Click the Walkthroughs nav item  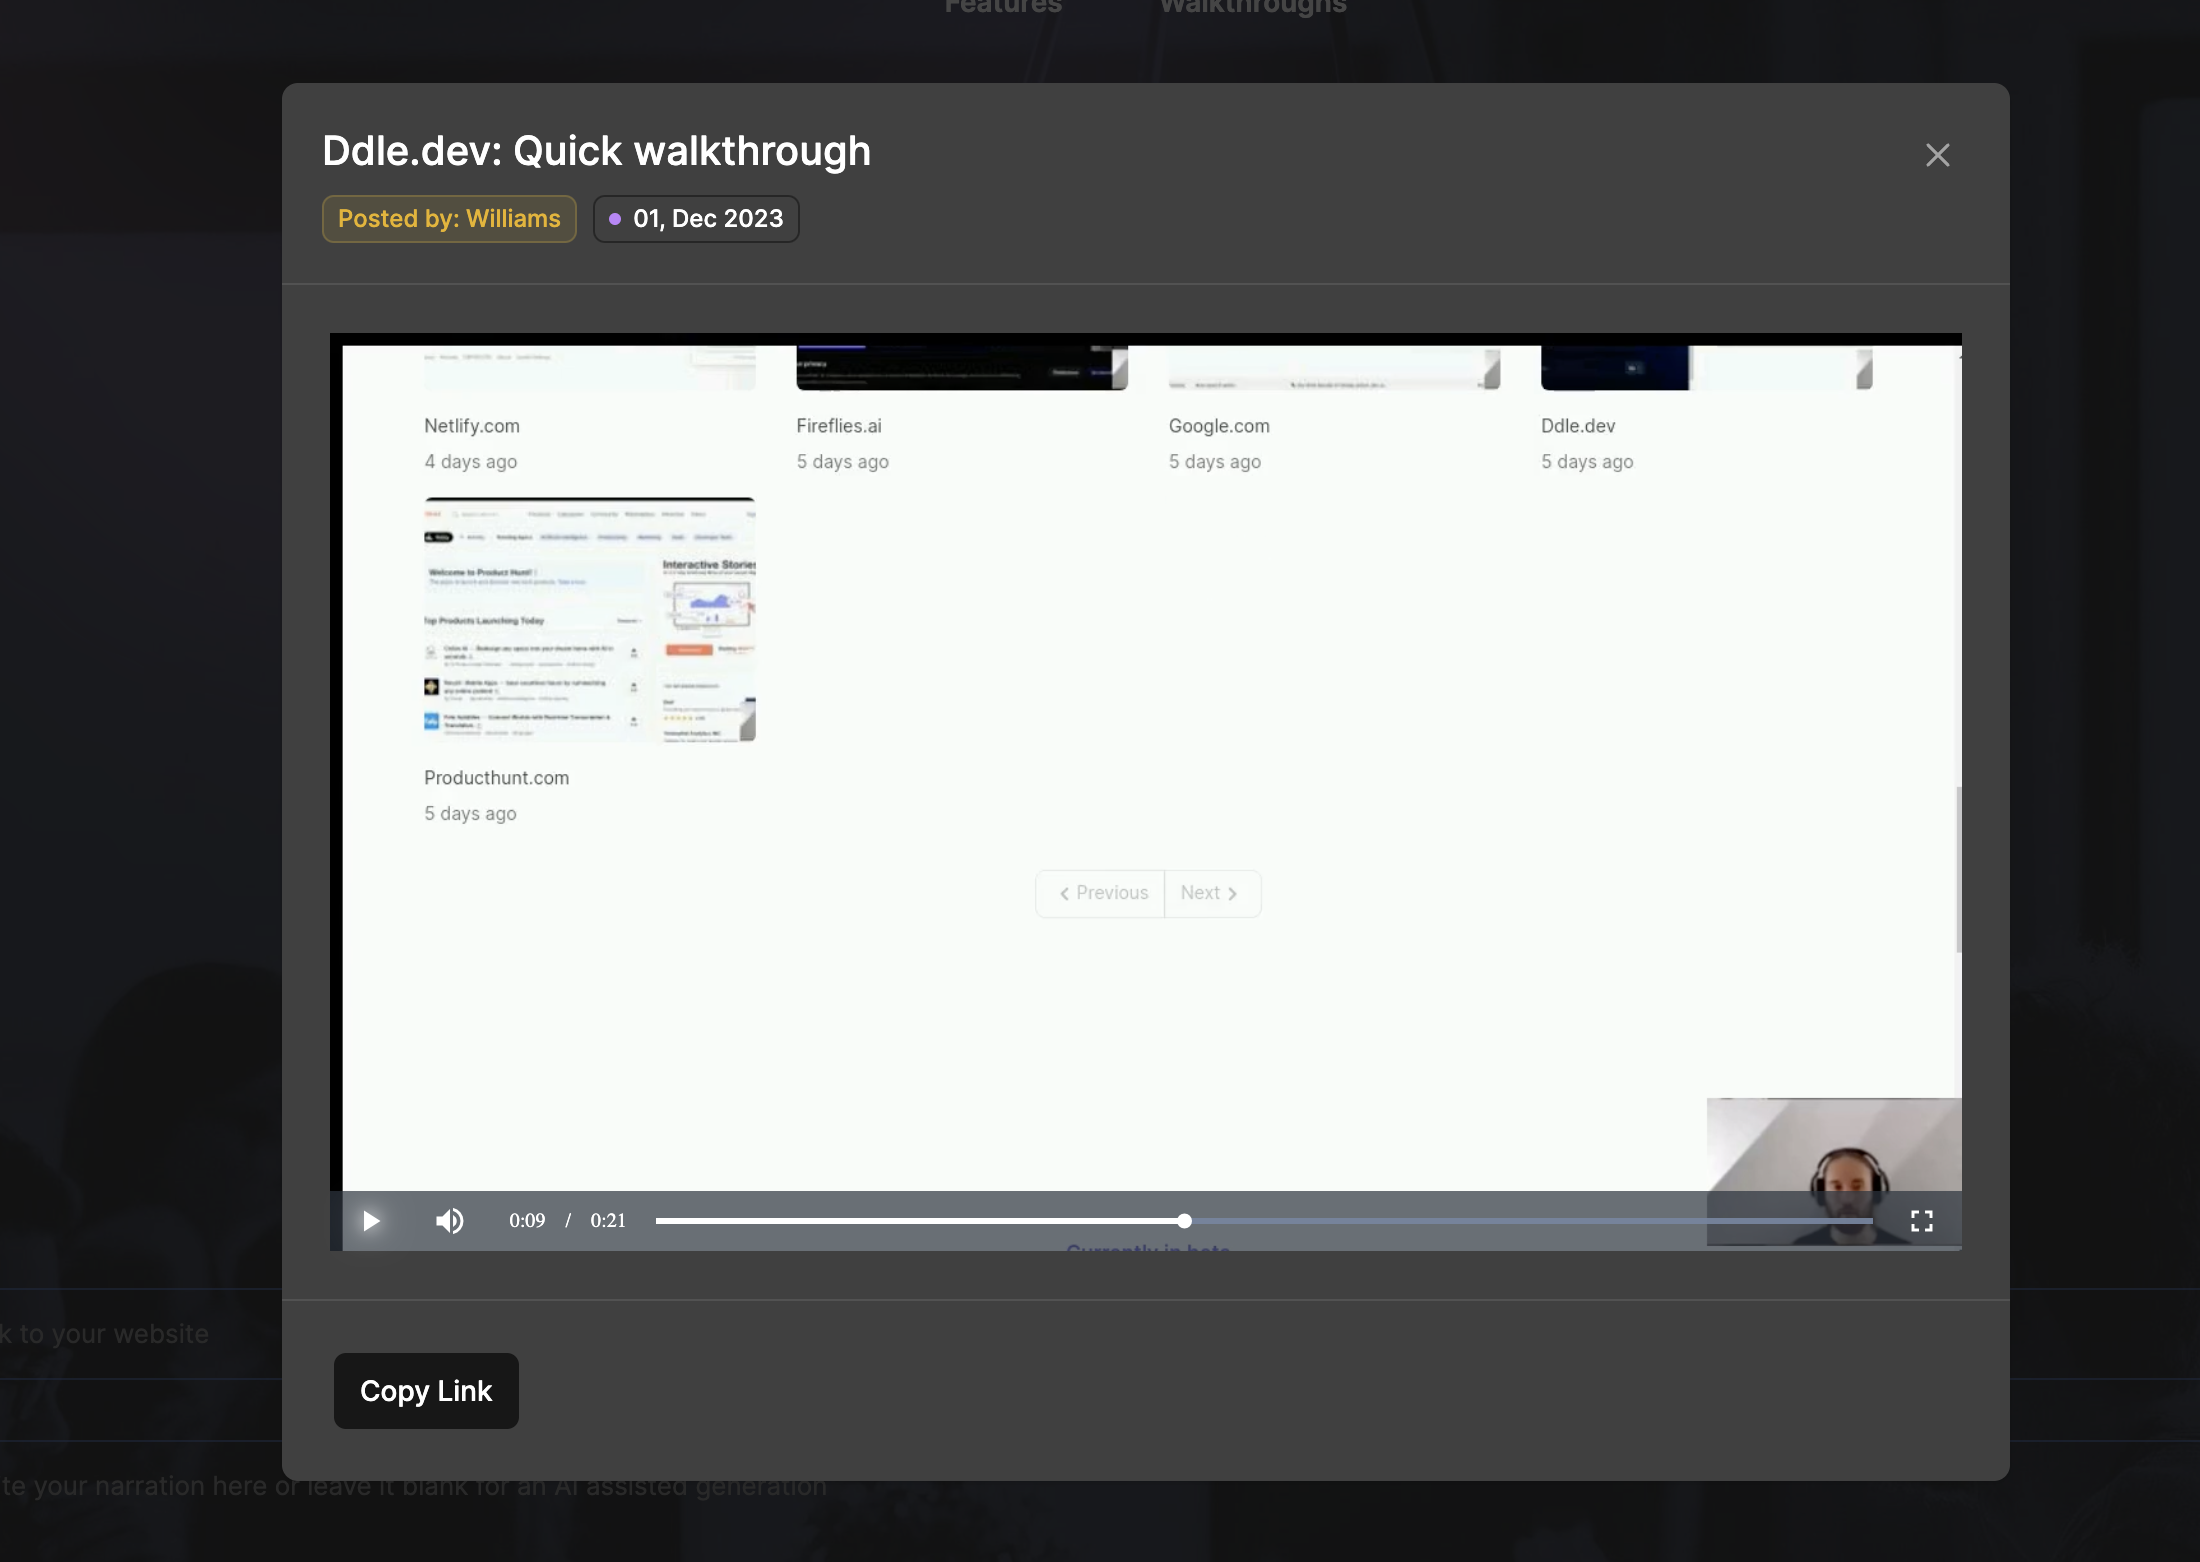(x=1252, y=6)
